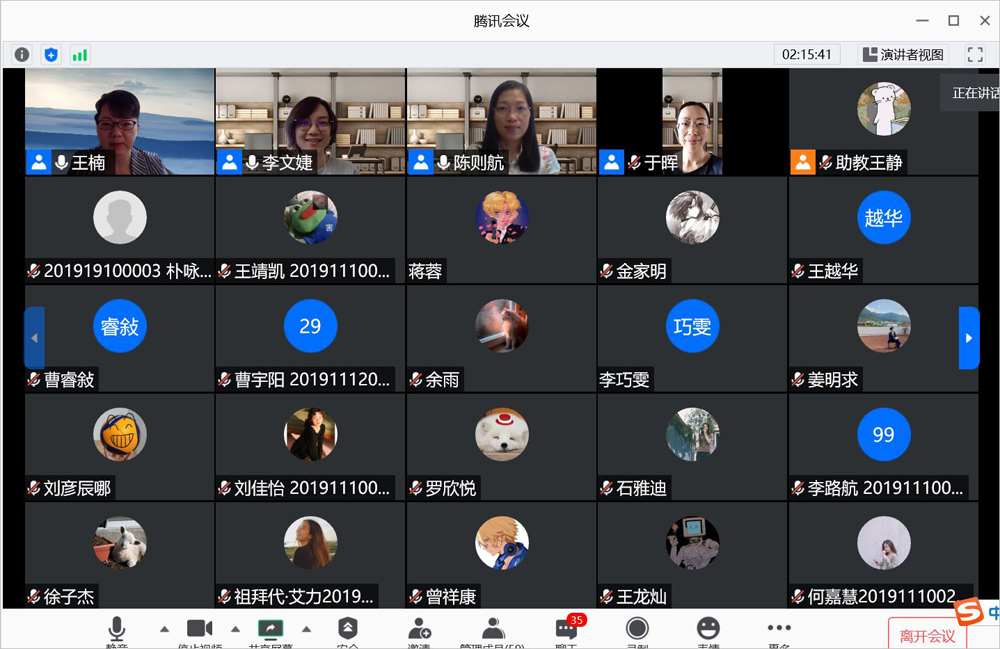The width and height of the screenshot is (1000, 649).
Task: Enter full screen mode
Action: tap(975, 55)
